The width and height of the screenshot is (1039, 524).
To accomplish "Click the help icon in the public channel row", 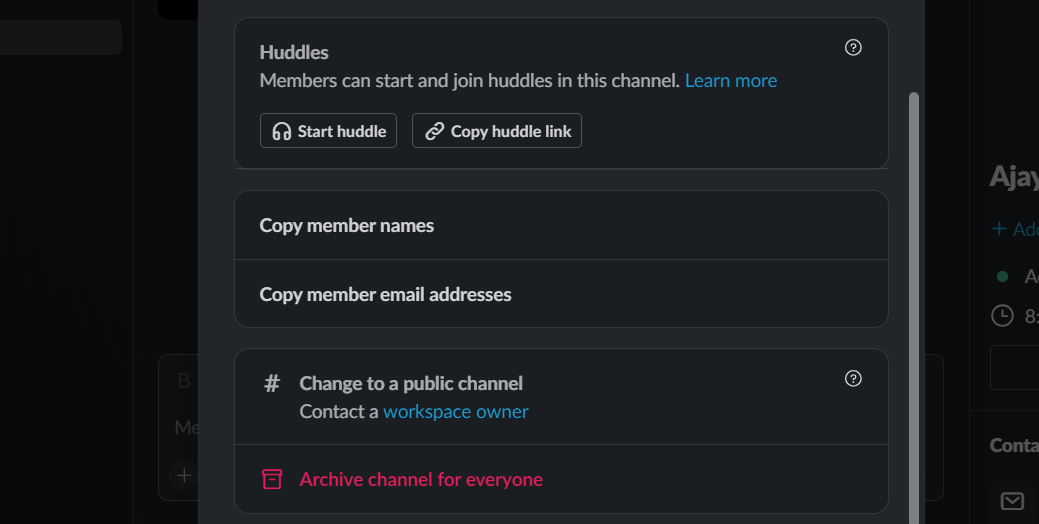I will click(x=853, y=378).
